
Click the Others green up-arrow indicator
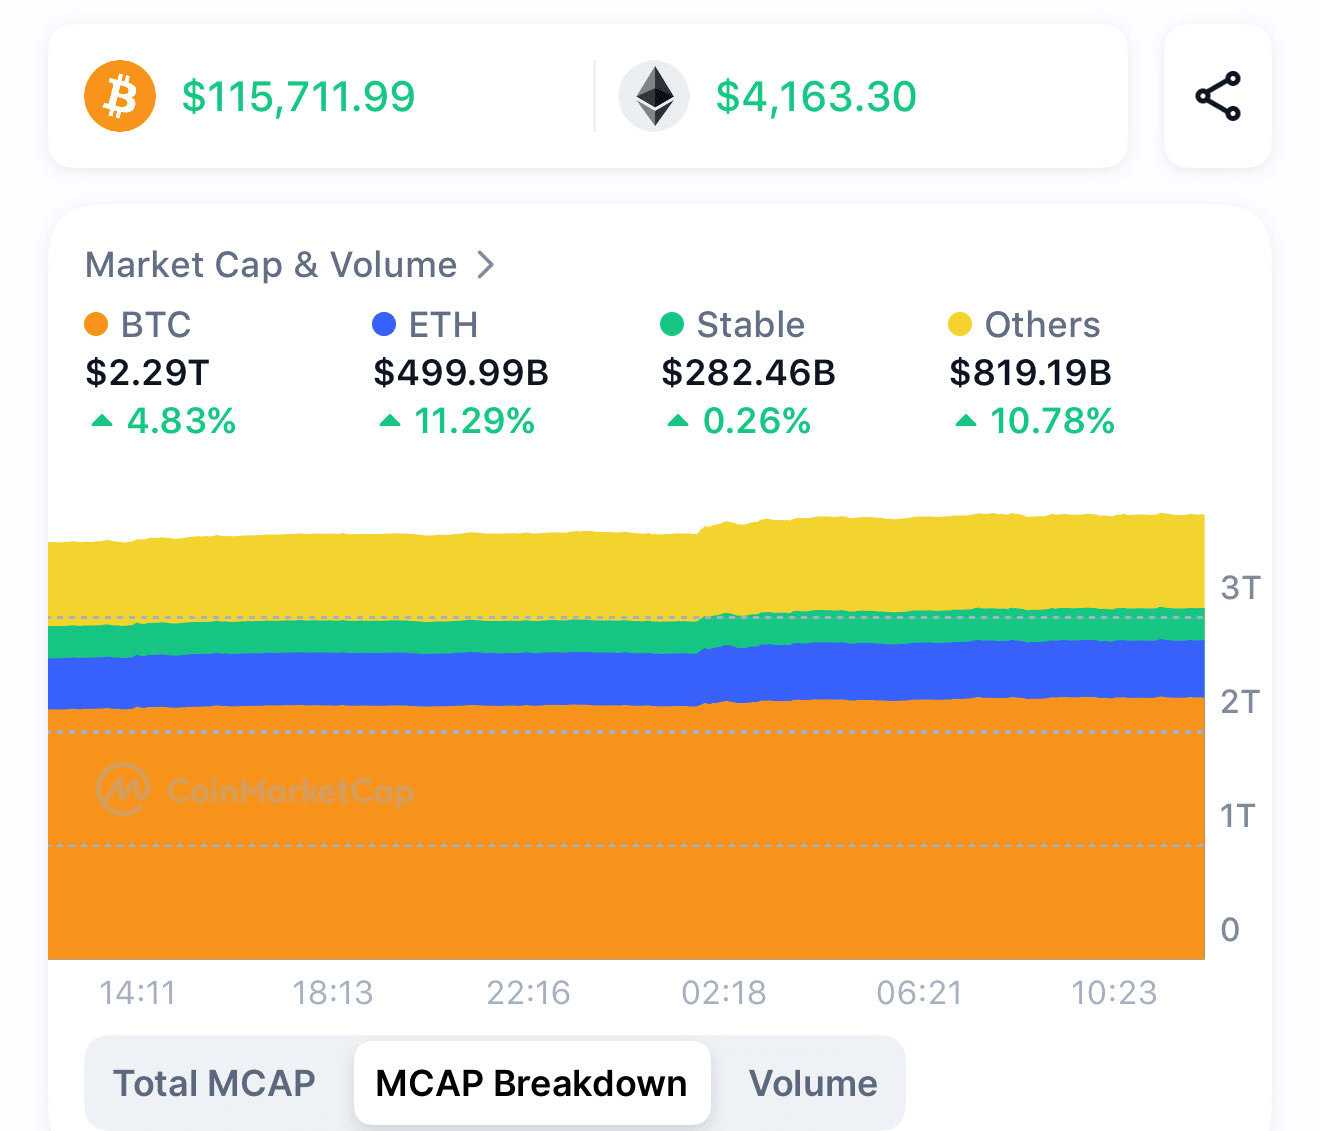pyautogui.click(x=966, y=421)
